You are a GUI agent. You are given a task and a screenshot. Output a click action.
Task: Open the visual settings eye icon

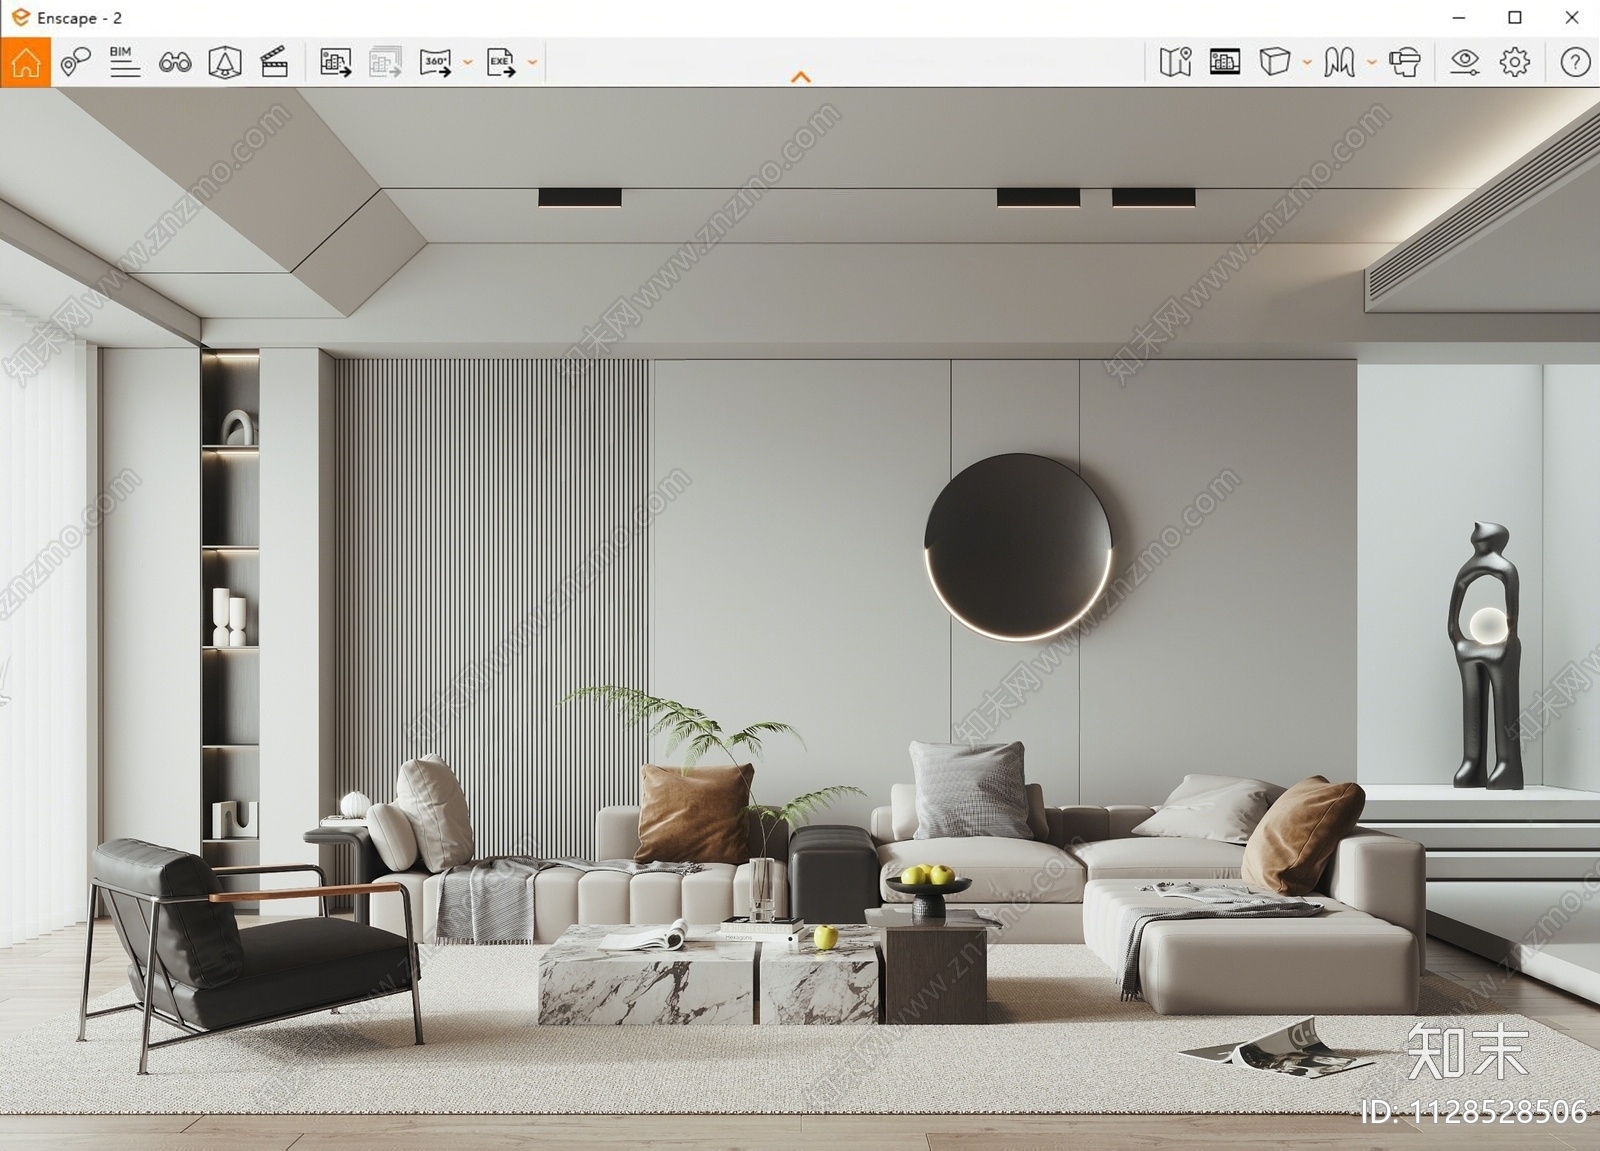(x=1465, y=62)
